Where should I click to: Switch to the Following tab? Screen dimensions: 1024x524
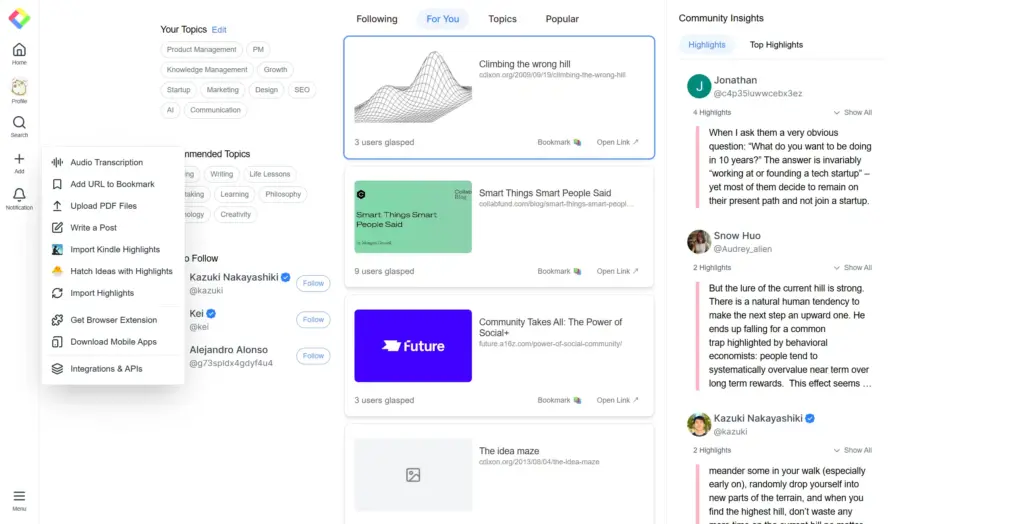point(377,19)
